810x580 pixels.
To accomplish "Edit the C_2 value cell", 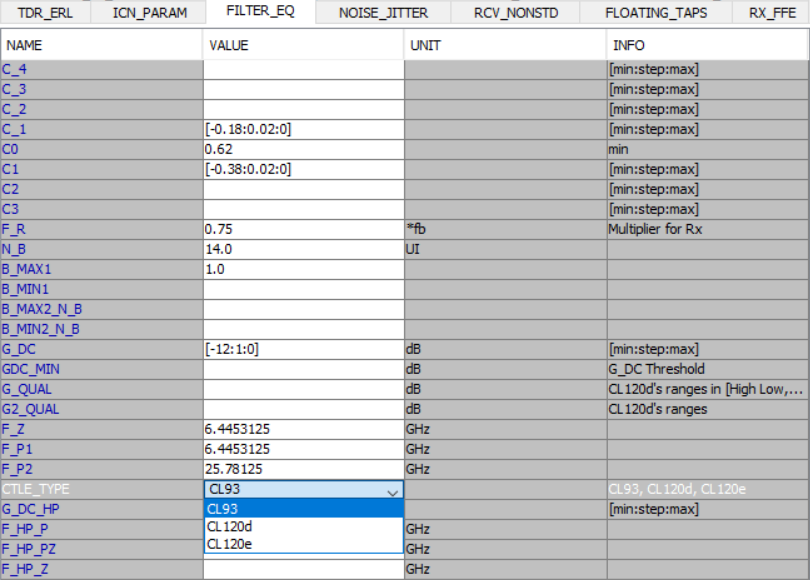I will click(x=304, y=109).
